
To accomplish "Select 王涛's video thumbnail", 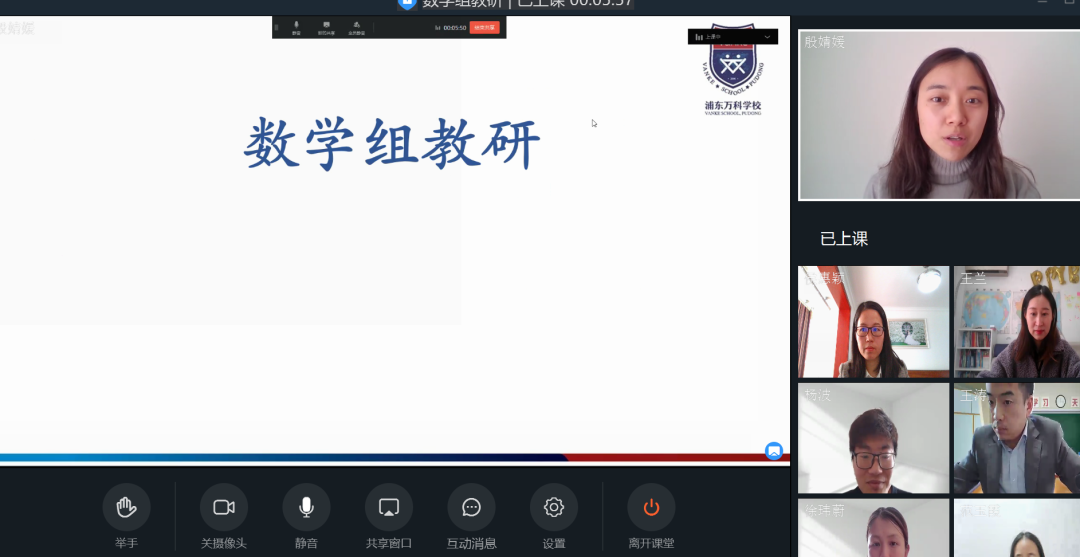I will [x=1016, y=439].
